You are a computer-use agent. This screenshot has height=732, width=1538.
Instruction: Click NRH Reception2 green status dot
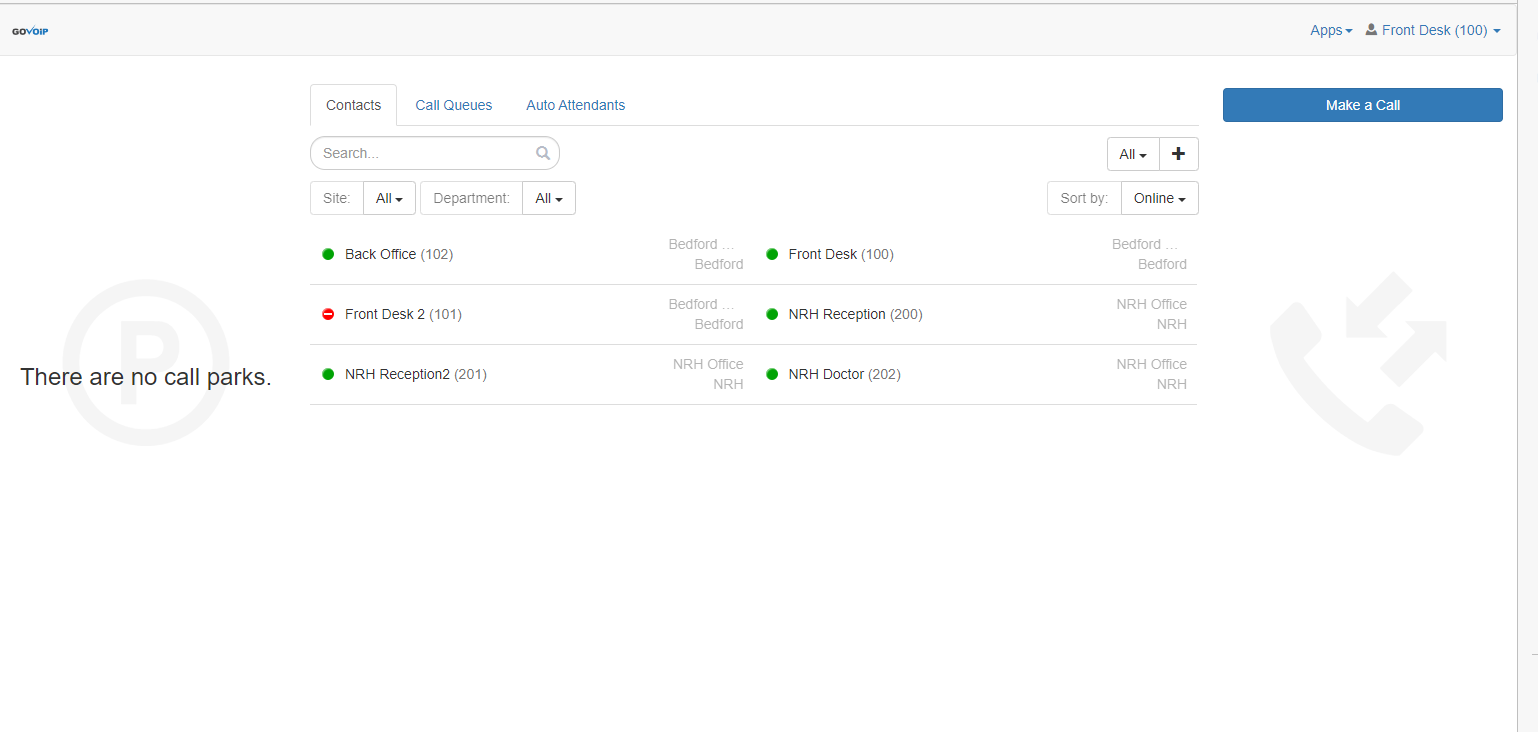328,374
